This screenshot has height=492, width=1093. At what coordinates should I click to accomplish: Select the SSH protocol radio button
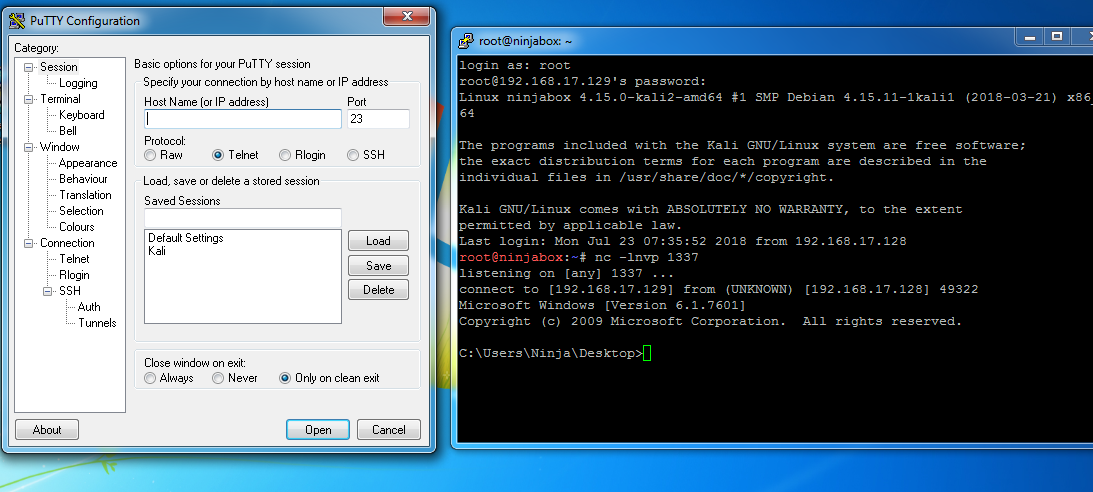pyautogui.click(x=353, y=155)
